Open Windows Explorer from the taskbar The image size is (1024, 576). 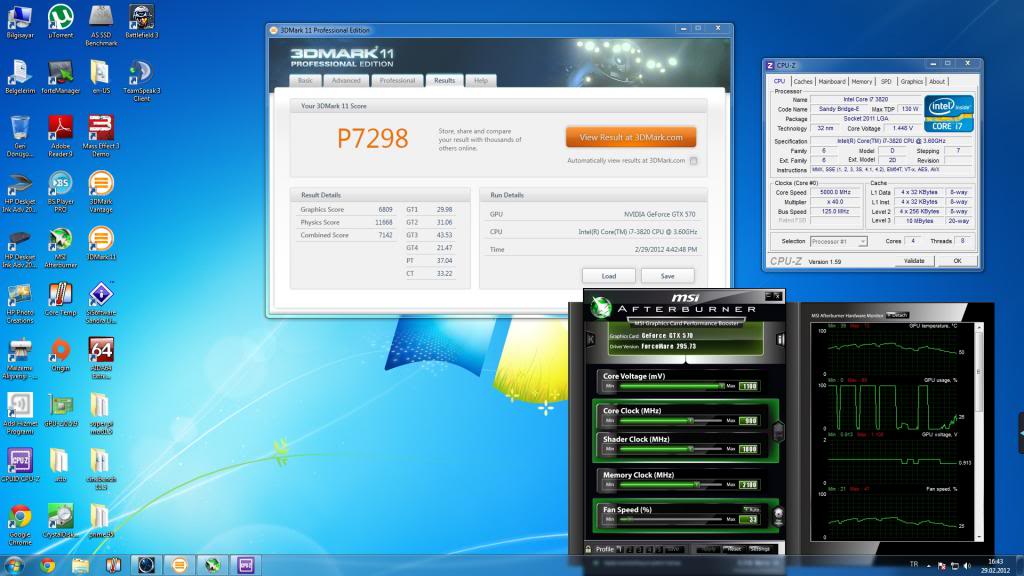click(80, 565)
